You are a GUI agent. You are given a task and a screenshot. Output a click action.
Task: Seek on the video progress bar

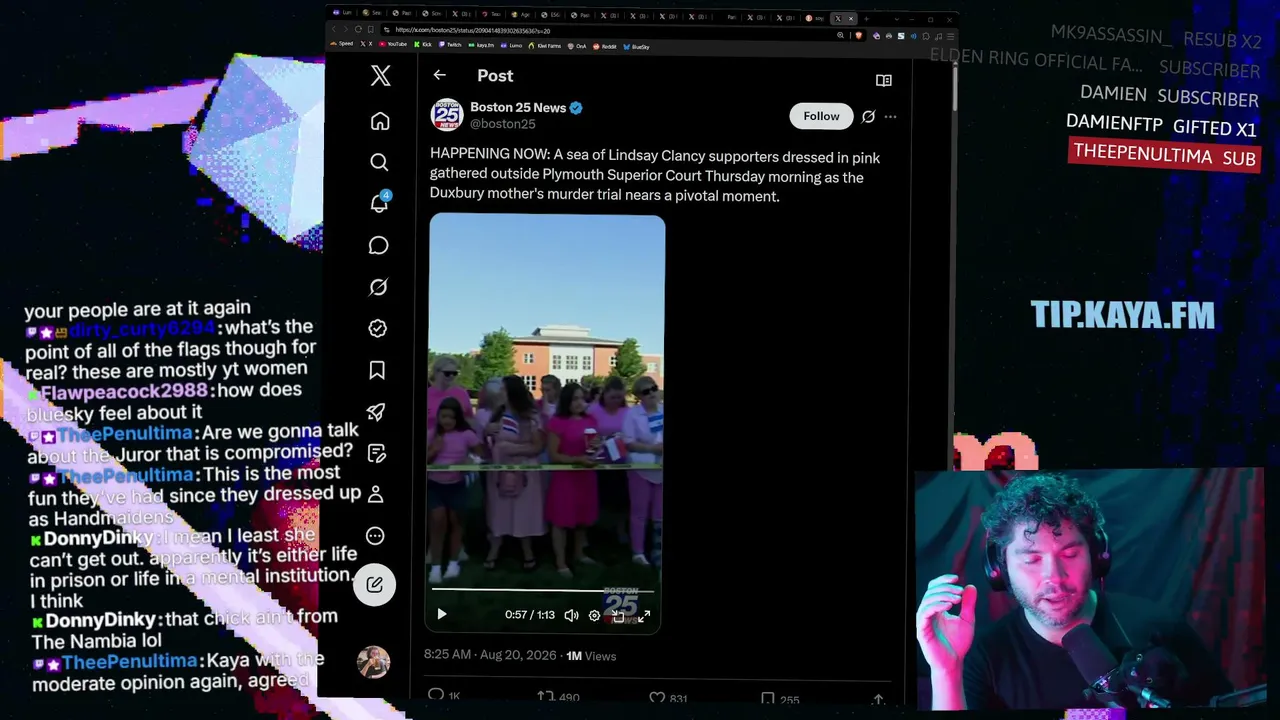tap(543, 590)
